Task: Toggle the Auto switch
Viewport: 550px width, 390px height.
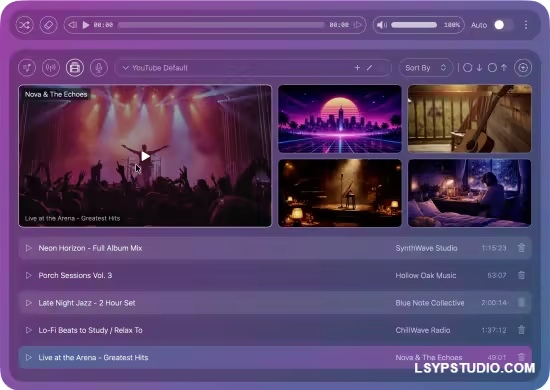Action: tap(502, 25)
